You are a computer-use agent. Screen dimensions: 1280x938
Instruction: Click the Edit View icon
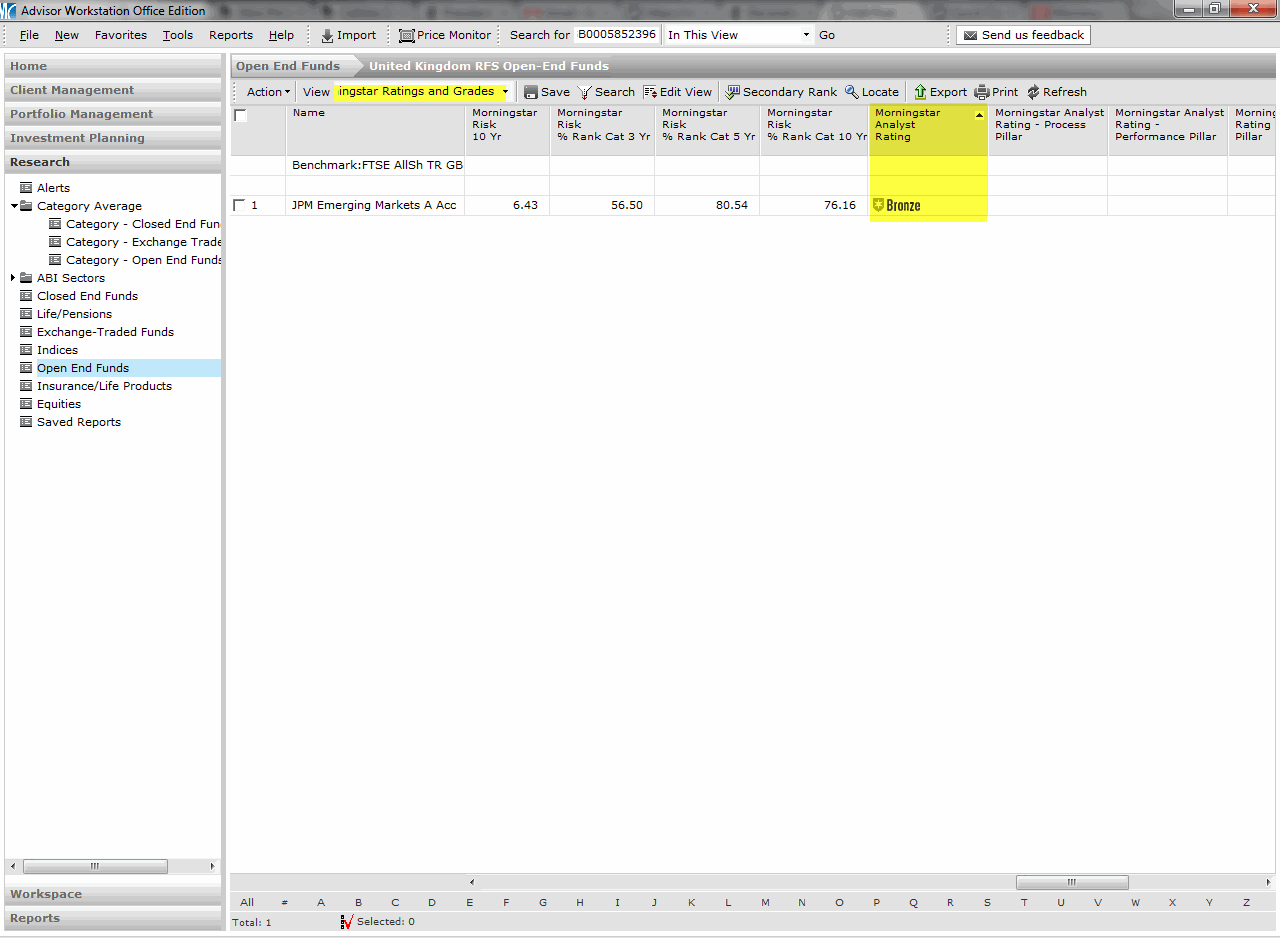point(650,92)
